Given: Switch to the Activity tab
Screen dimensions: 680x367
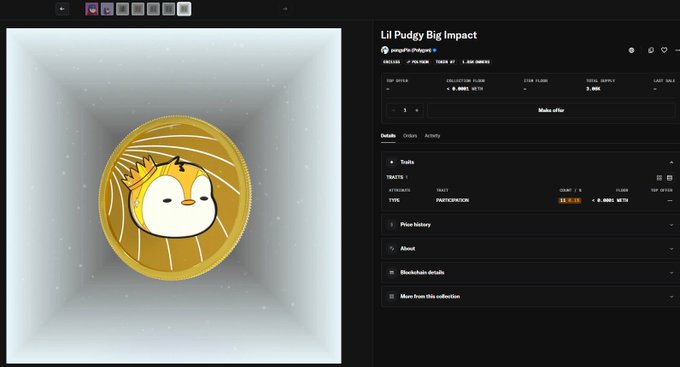Looking at the screenshot, I should (x=432, y=136).
